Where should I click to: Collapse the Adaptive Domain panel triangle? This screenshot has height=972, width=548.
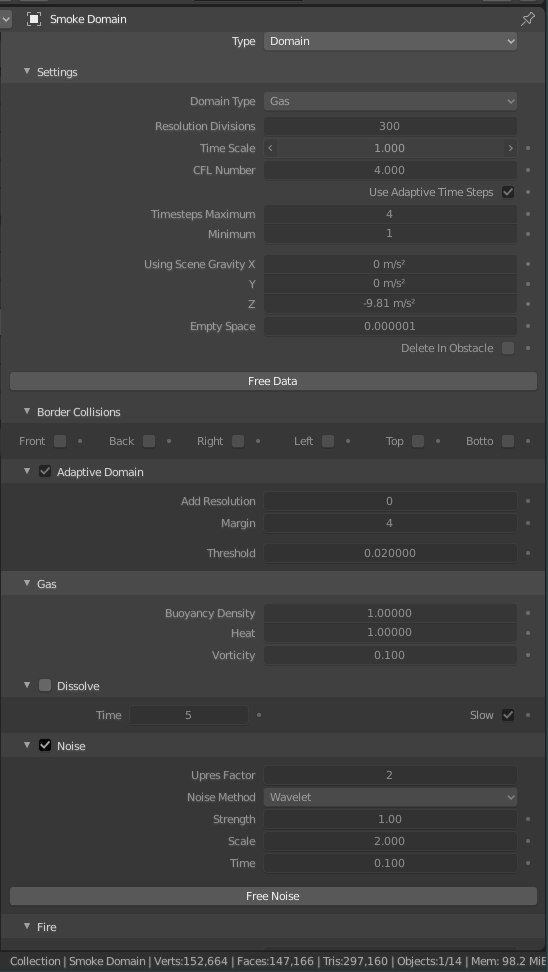[x=27, y=471]
